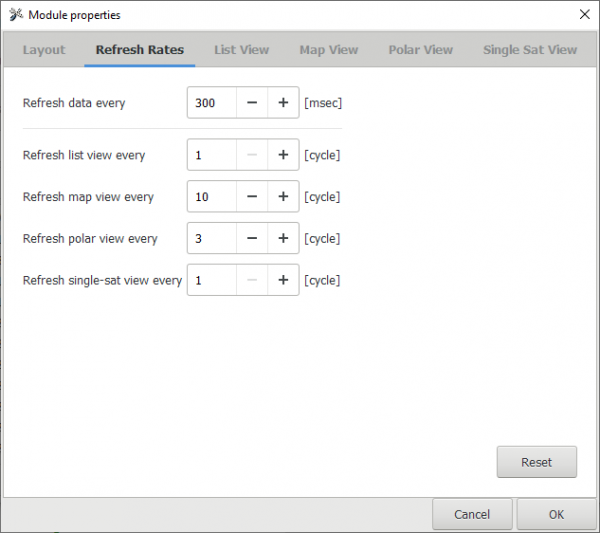600x533 pixels.
Task: Close the Module properties dialog
Action: click(x=584, y=15)
